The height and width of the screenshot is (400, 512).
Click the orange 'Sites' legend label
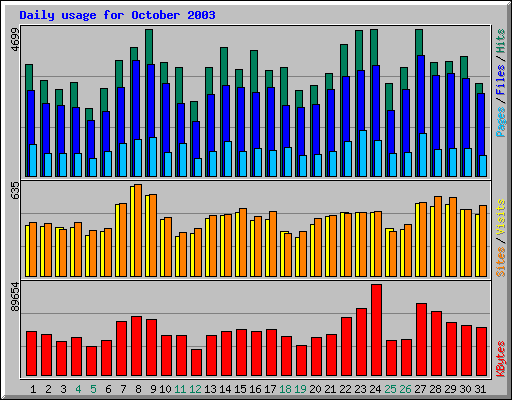click(x=501, y=262)
